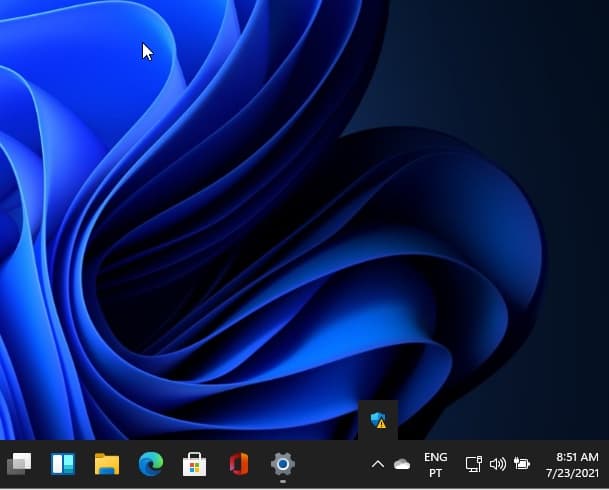Open Task View from the taskbar
Screen dimensions: 609x490
pyautogui.click(x=19, y=464)
